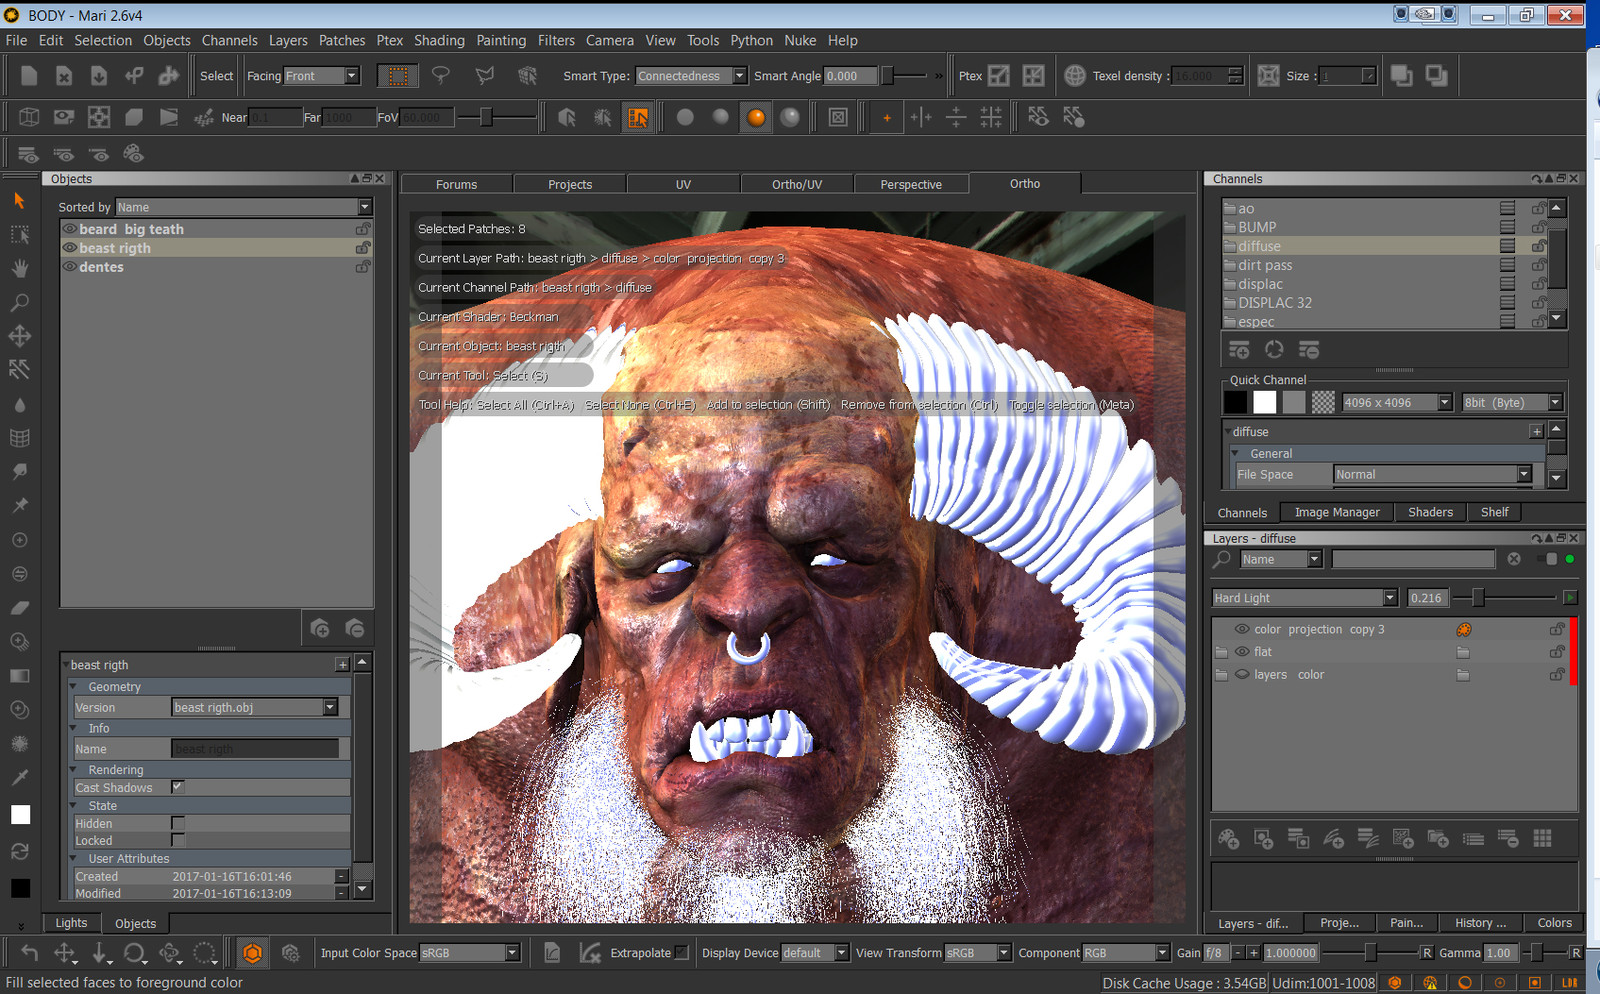Open the Painting menu
The width and height of the screenshot is (1600, 994).
501,40
